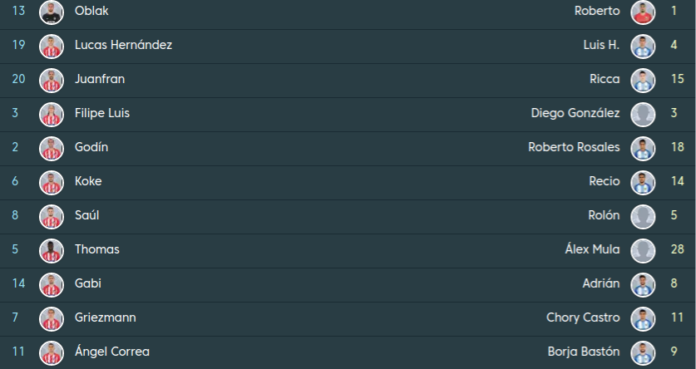Image resolution: width=696 pixels, height=369 pixels.
Task: Open Thomas's player photo
Action: pyautogui.click(x=51, y=250)
